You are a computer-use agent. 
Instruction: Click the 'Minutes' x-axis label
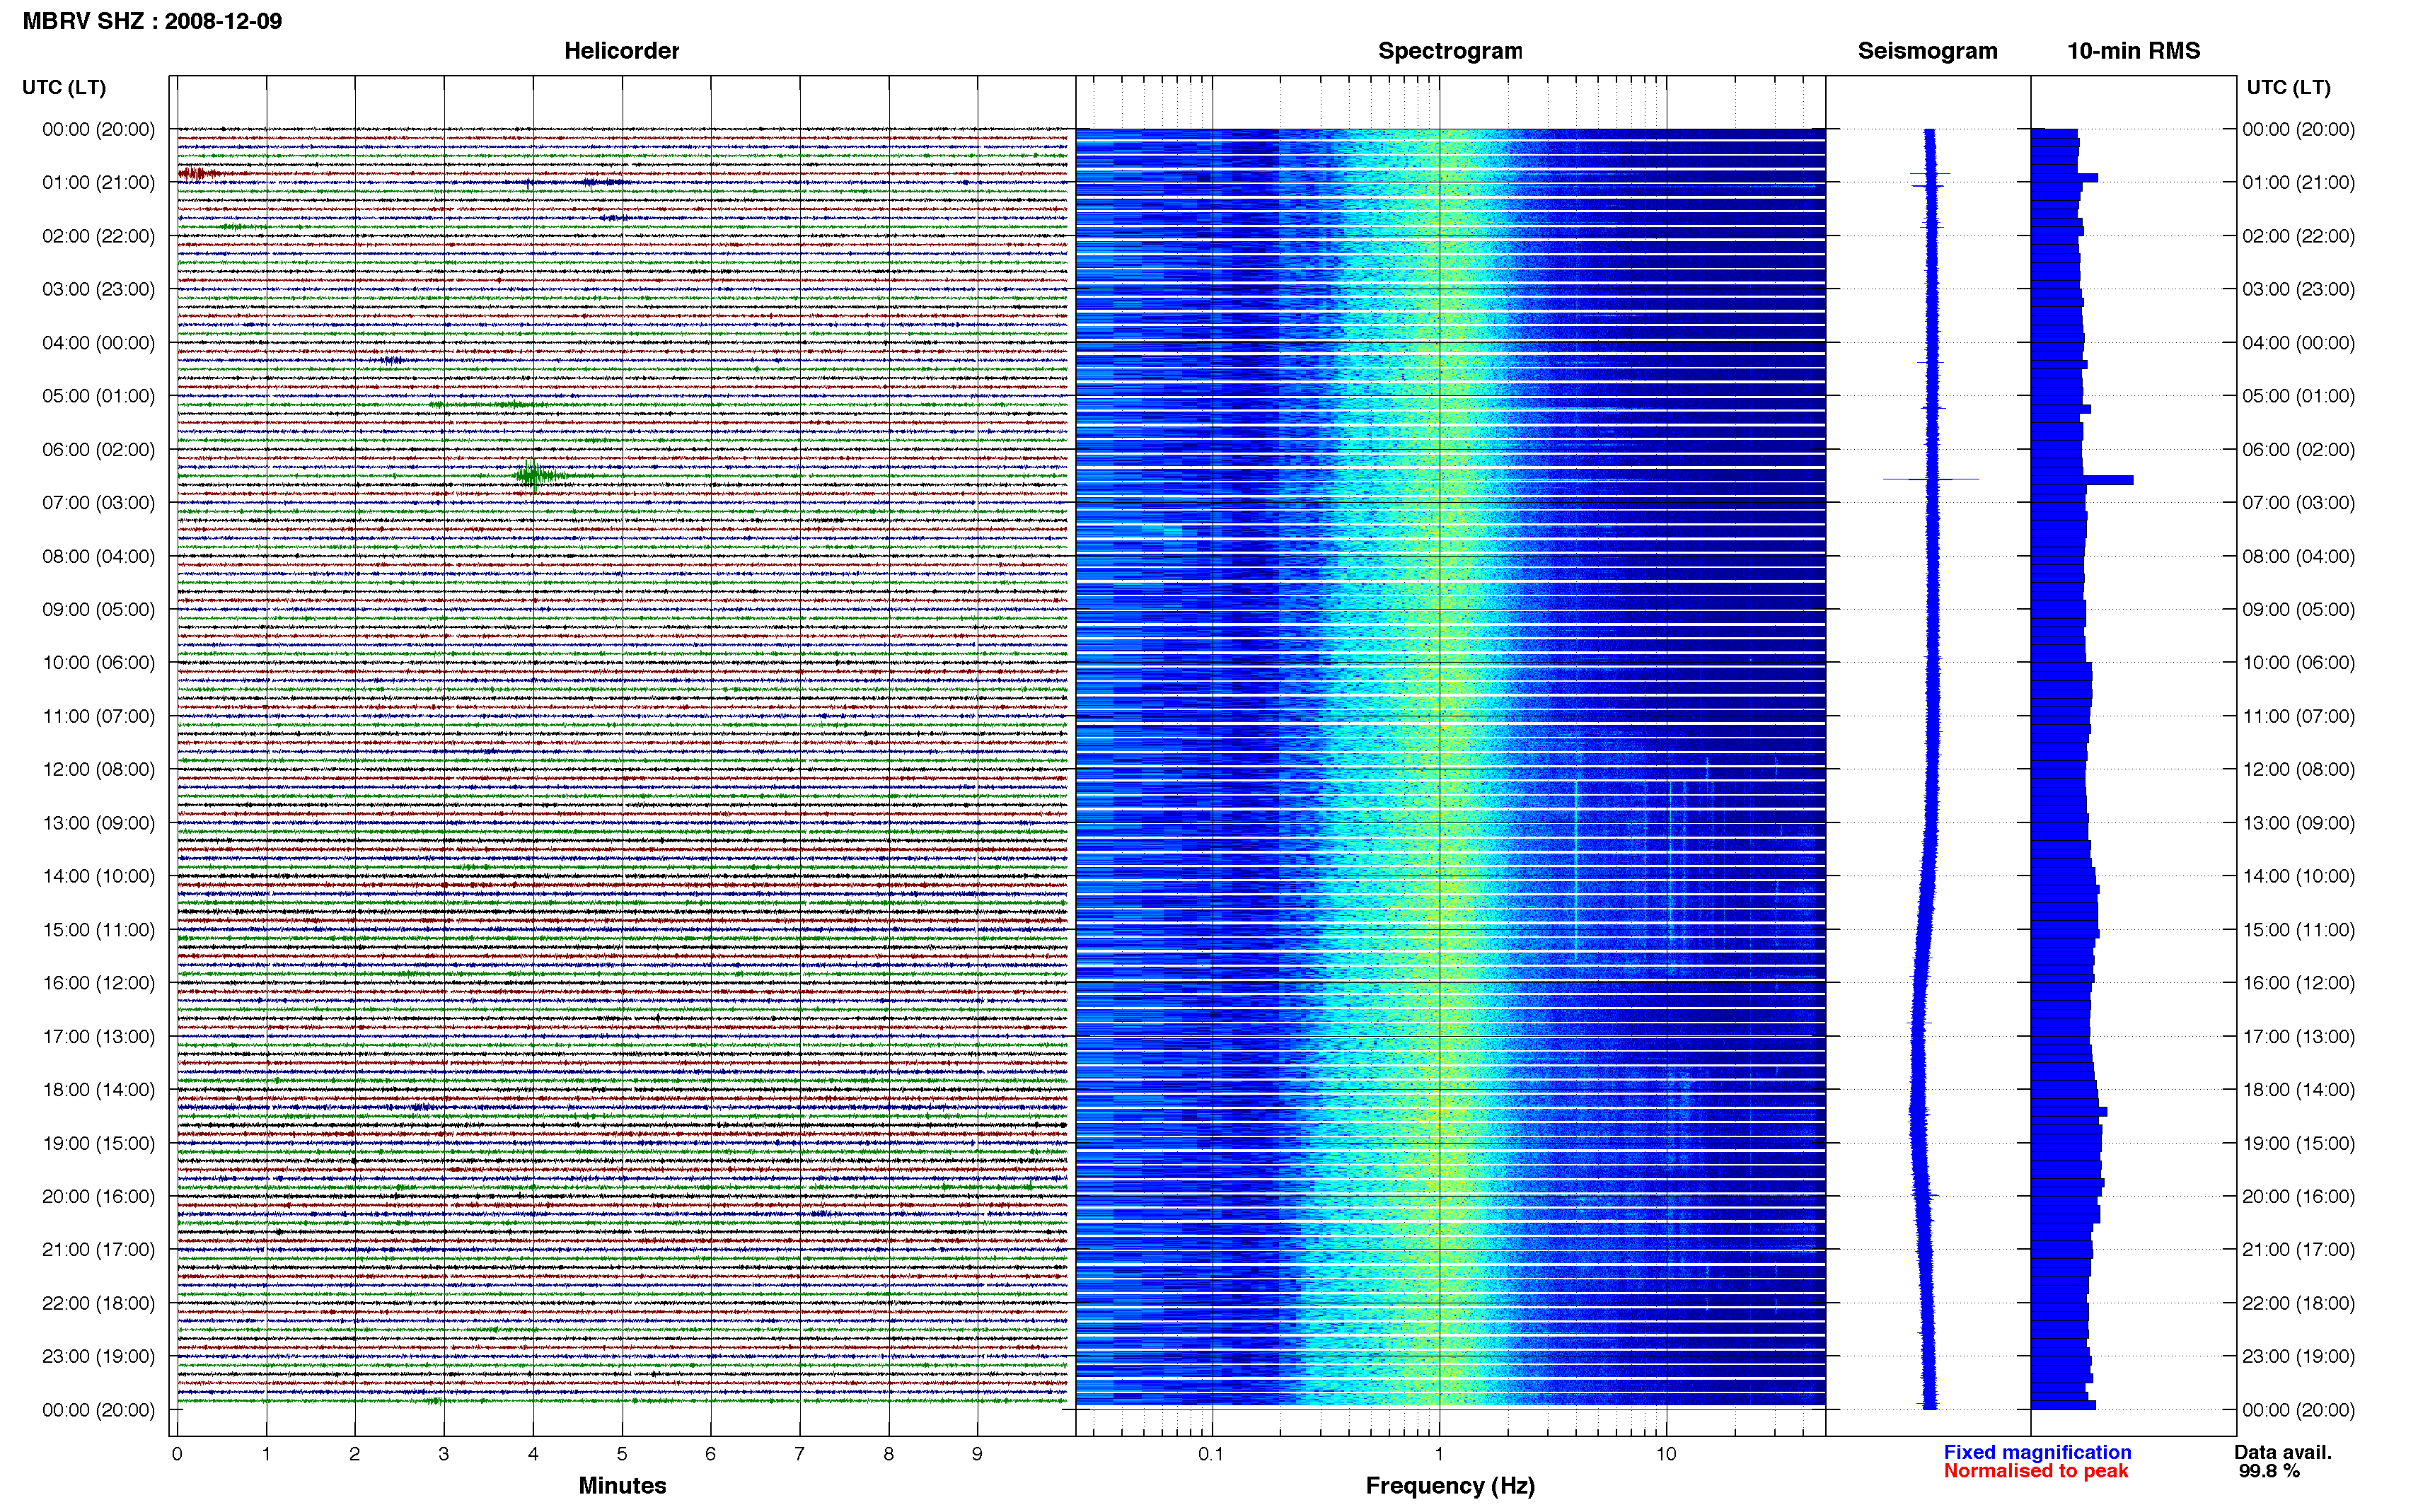tap(622, 1485)
